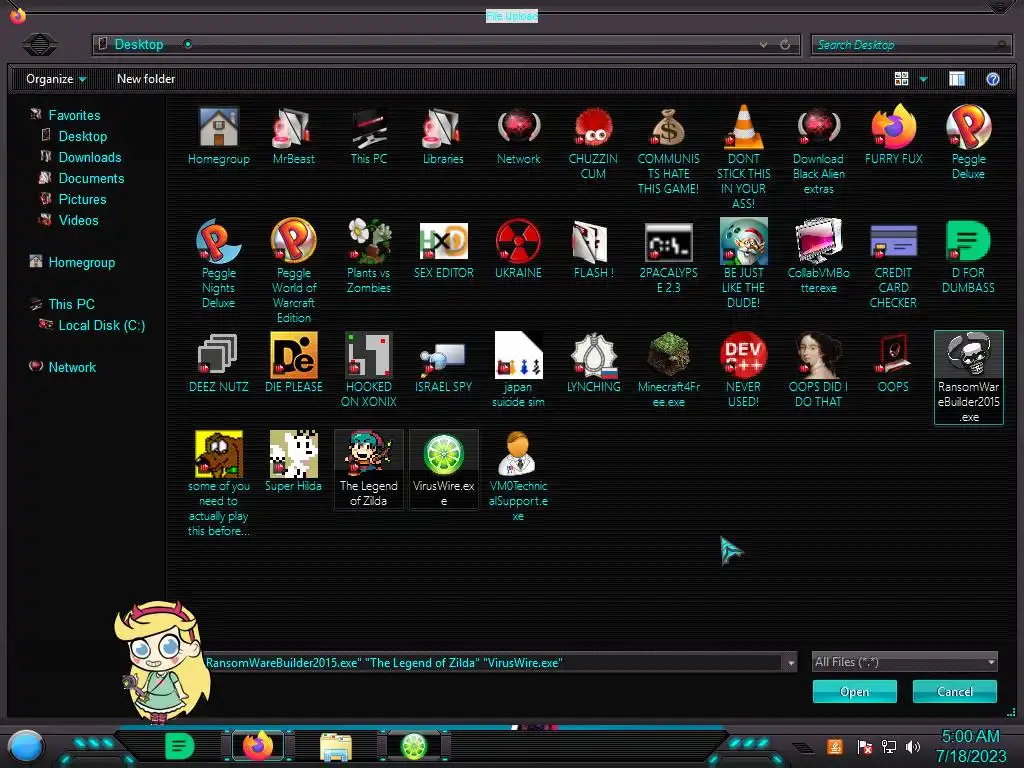Select the BE JUST LIKE THE DUDE icon
Viewport: 1024px width, 768px height.
(743, 264)
